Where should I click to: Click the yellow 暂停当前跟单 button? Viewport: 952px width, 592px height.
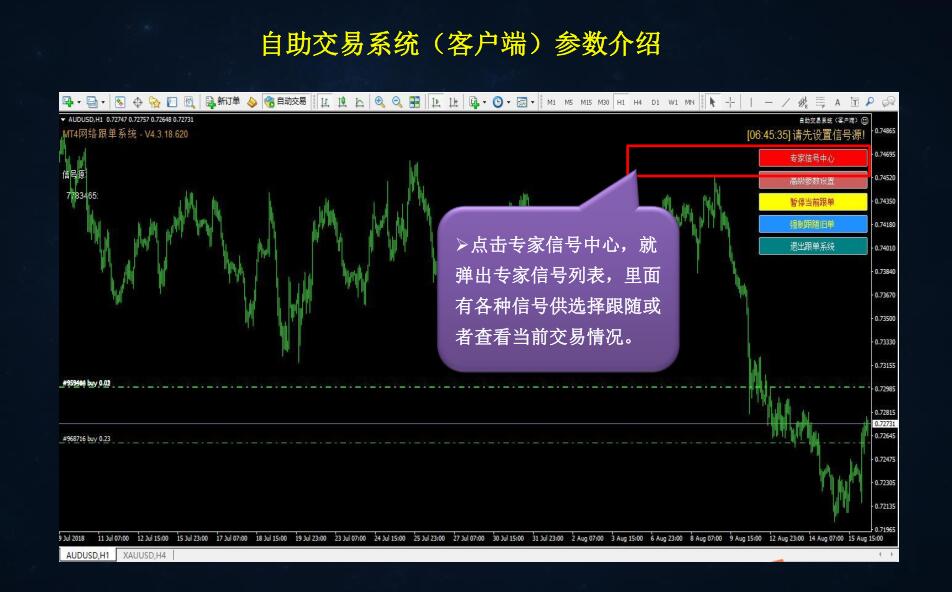812,202
